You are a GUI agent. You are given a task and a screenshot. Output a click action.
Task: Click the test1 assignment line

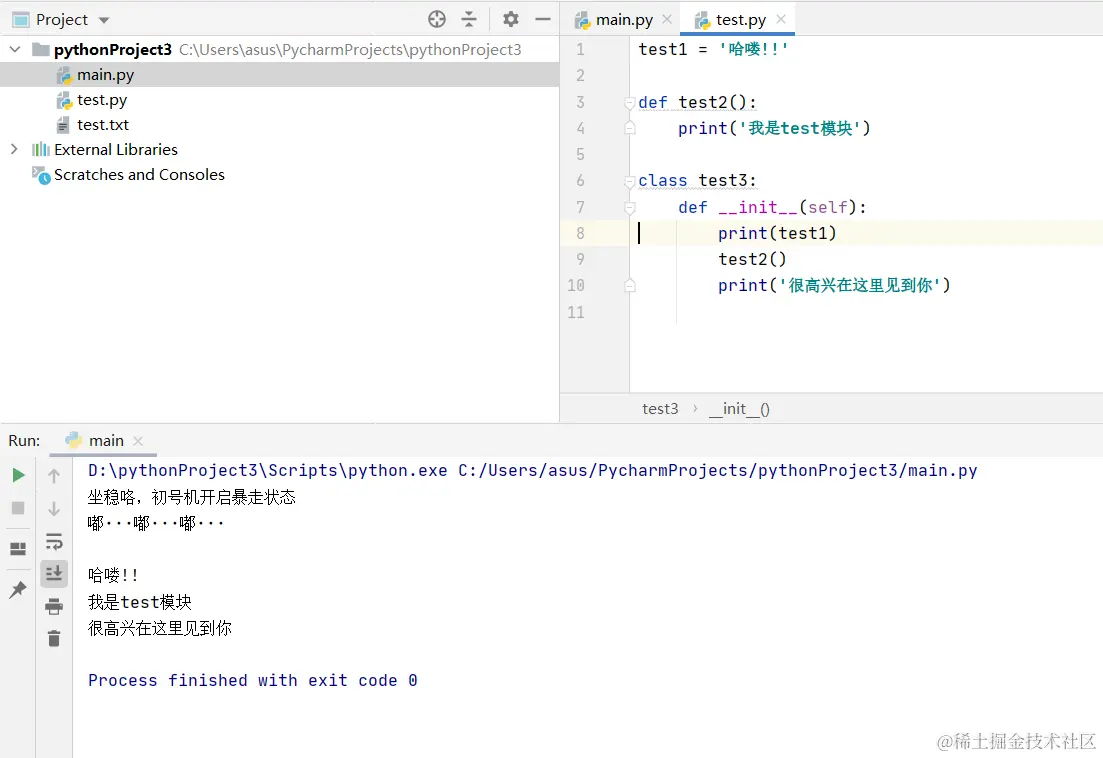click(x=713, y=49)
